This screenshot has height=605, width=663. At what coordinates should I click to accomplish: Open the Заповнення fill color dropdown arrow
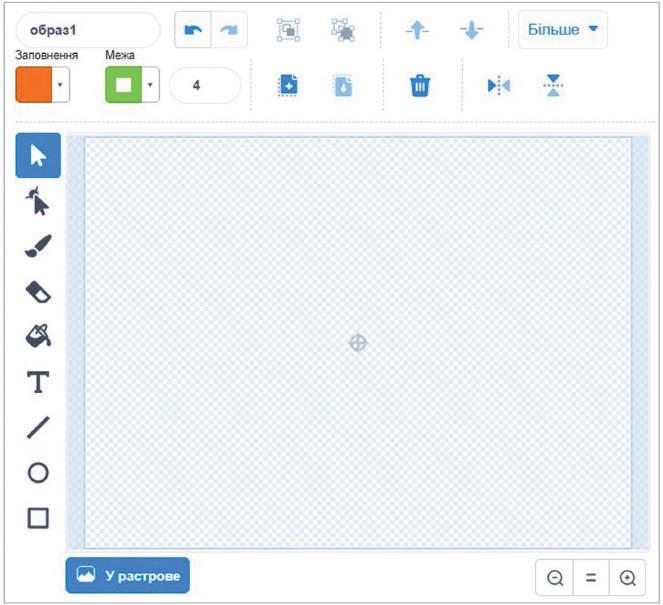pos(60,85)
